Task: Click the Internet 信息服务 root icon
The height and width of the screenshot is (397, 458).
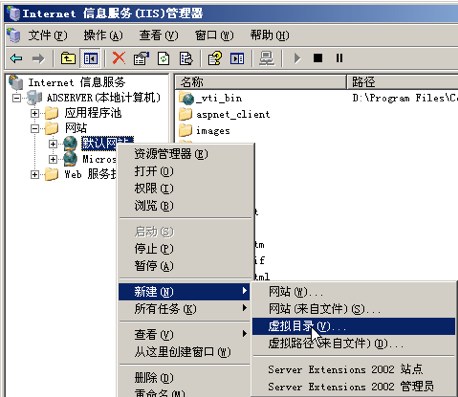Action: 16,82
